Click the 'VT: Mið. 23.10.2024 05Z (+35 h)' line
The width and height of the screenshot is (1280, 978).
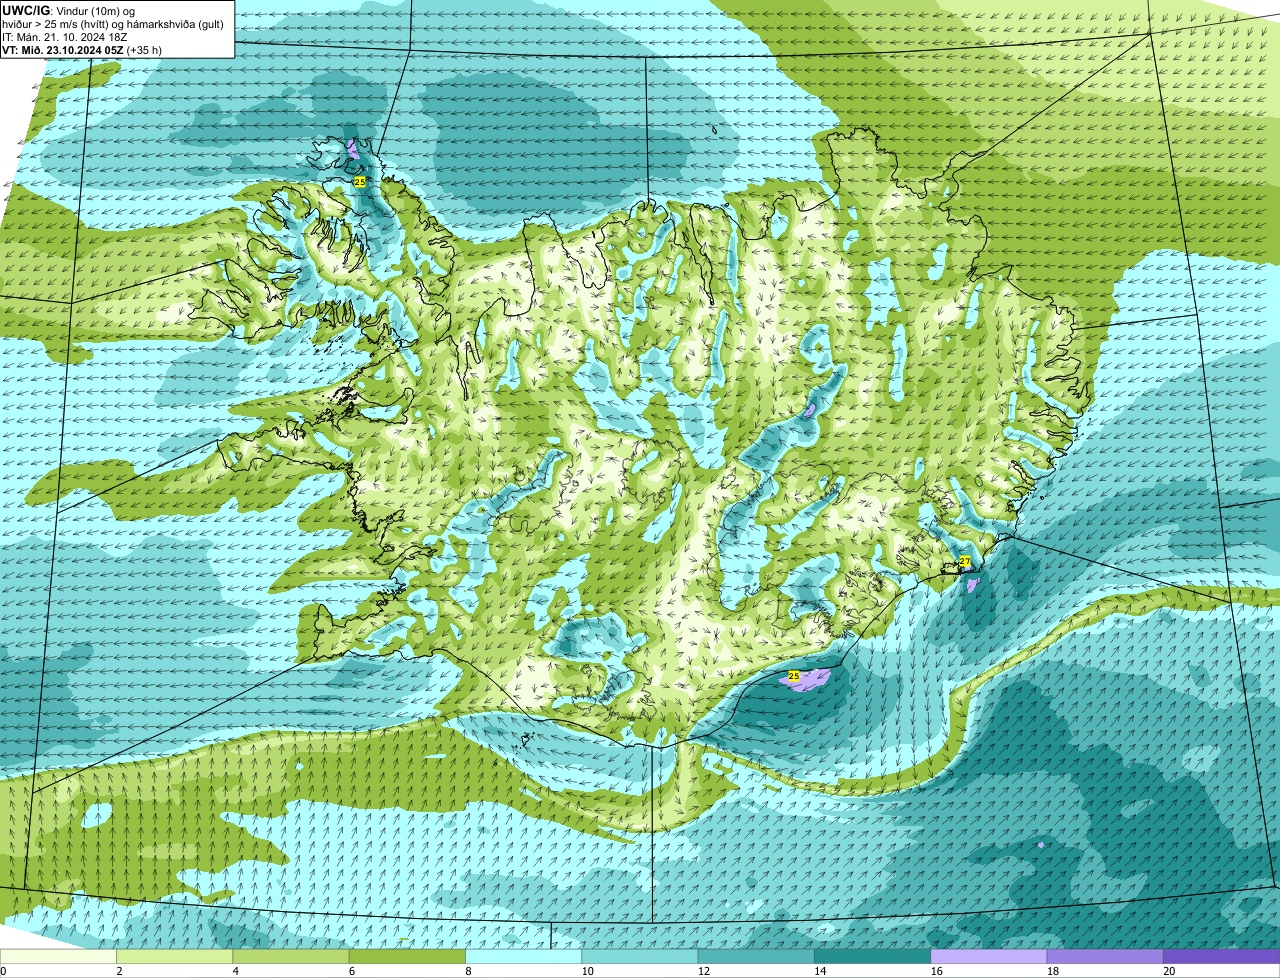(82, 50)
